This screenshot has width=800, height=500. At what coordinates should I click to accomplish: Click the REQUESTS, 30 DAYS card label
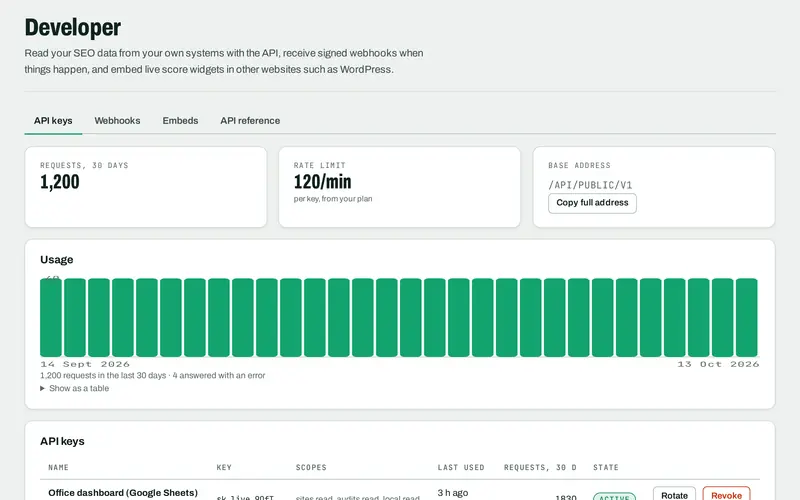(x=84, y=165)
